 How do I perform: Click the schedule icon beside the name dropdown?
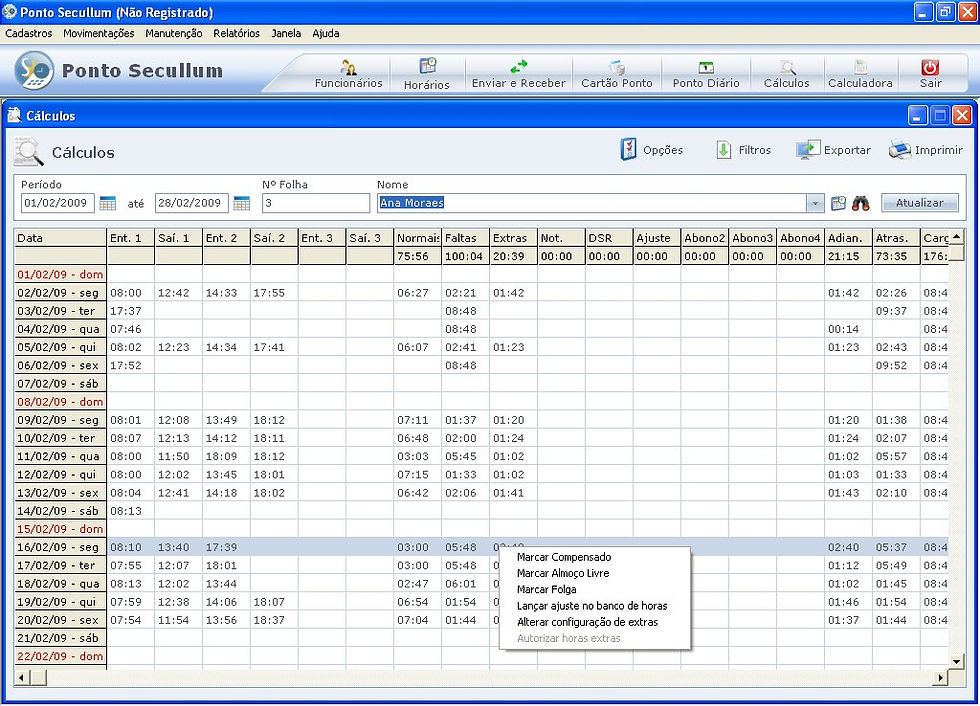pyautogui.click(x=838, y=203)
